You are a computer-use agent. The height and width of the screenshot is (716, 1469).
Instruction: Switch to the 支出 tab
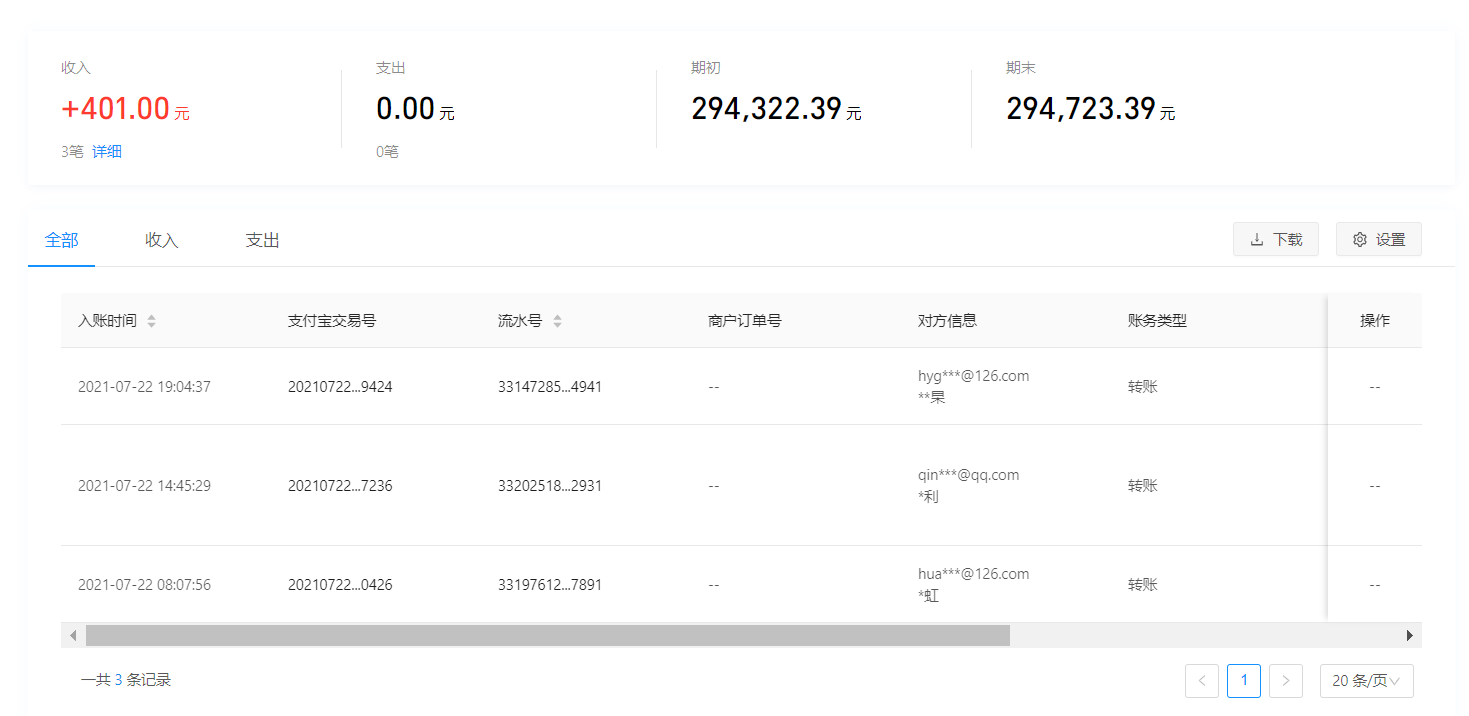pyautogui.click(x=262, y=240)
